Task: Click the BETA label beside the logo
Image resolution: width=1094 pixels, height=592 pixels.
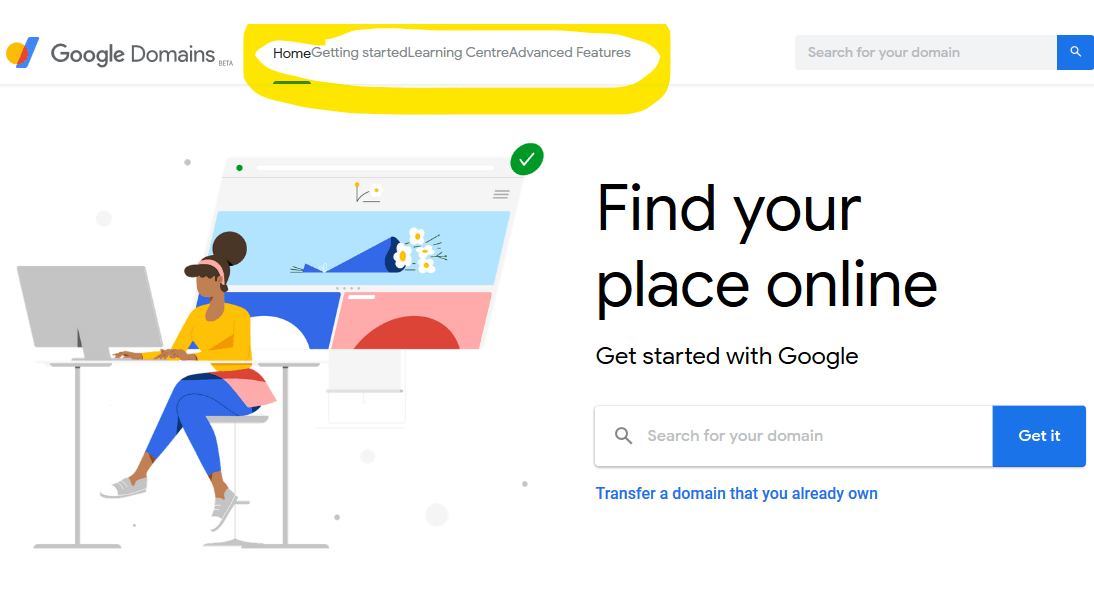Action: tap(225, 63)
